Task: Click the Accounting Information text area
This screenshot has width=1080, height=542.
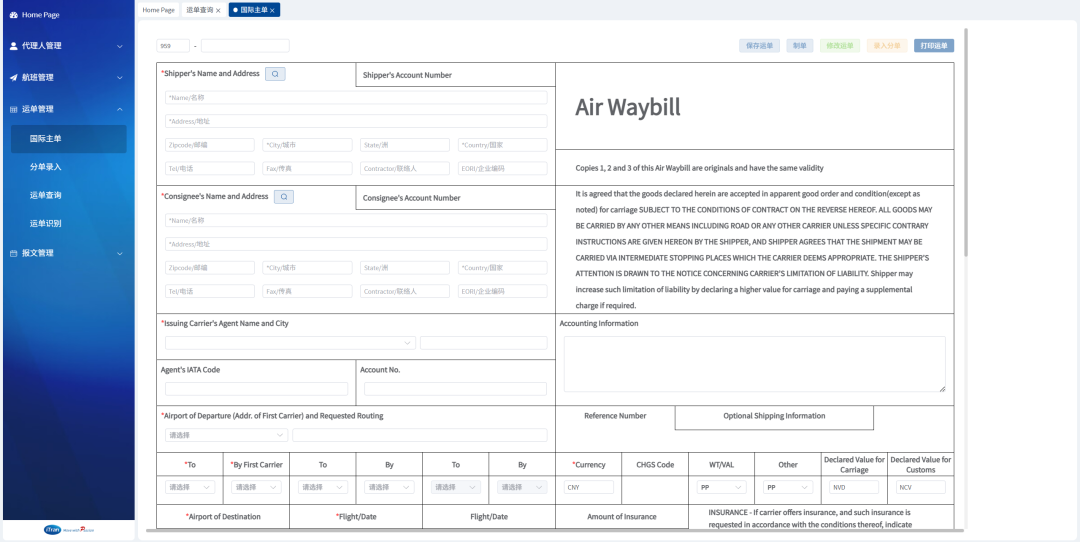Action: pyautogui.click(x=754, y=363)
